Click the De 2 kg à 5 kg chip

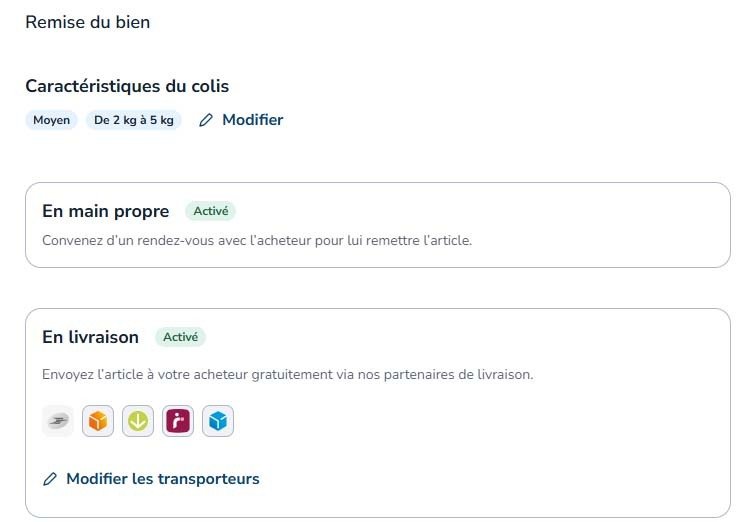[134, 120]
